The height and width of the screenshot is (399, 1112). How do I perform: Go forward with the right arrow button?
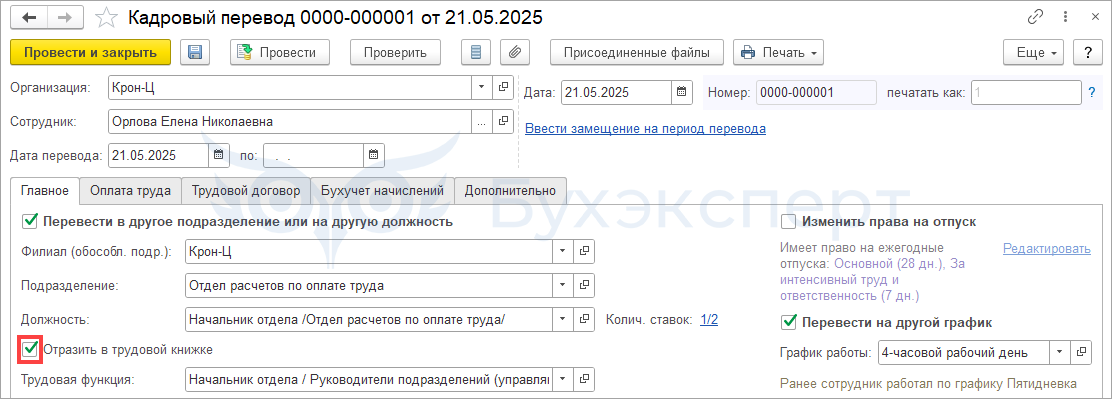point(64,18)
